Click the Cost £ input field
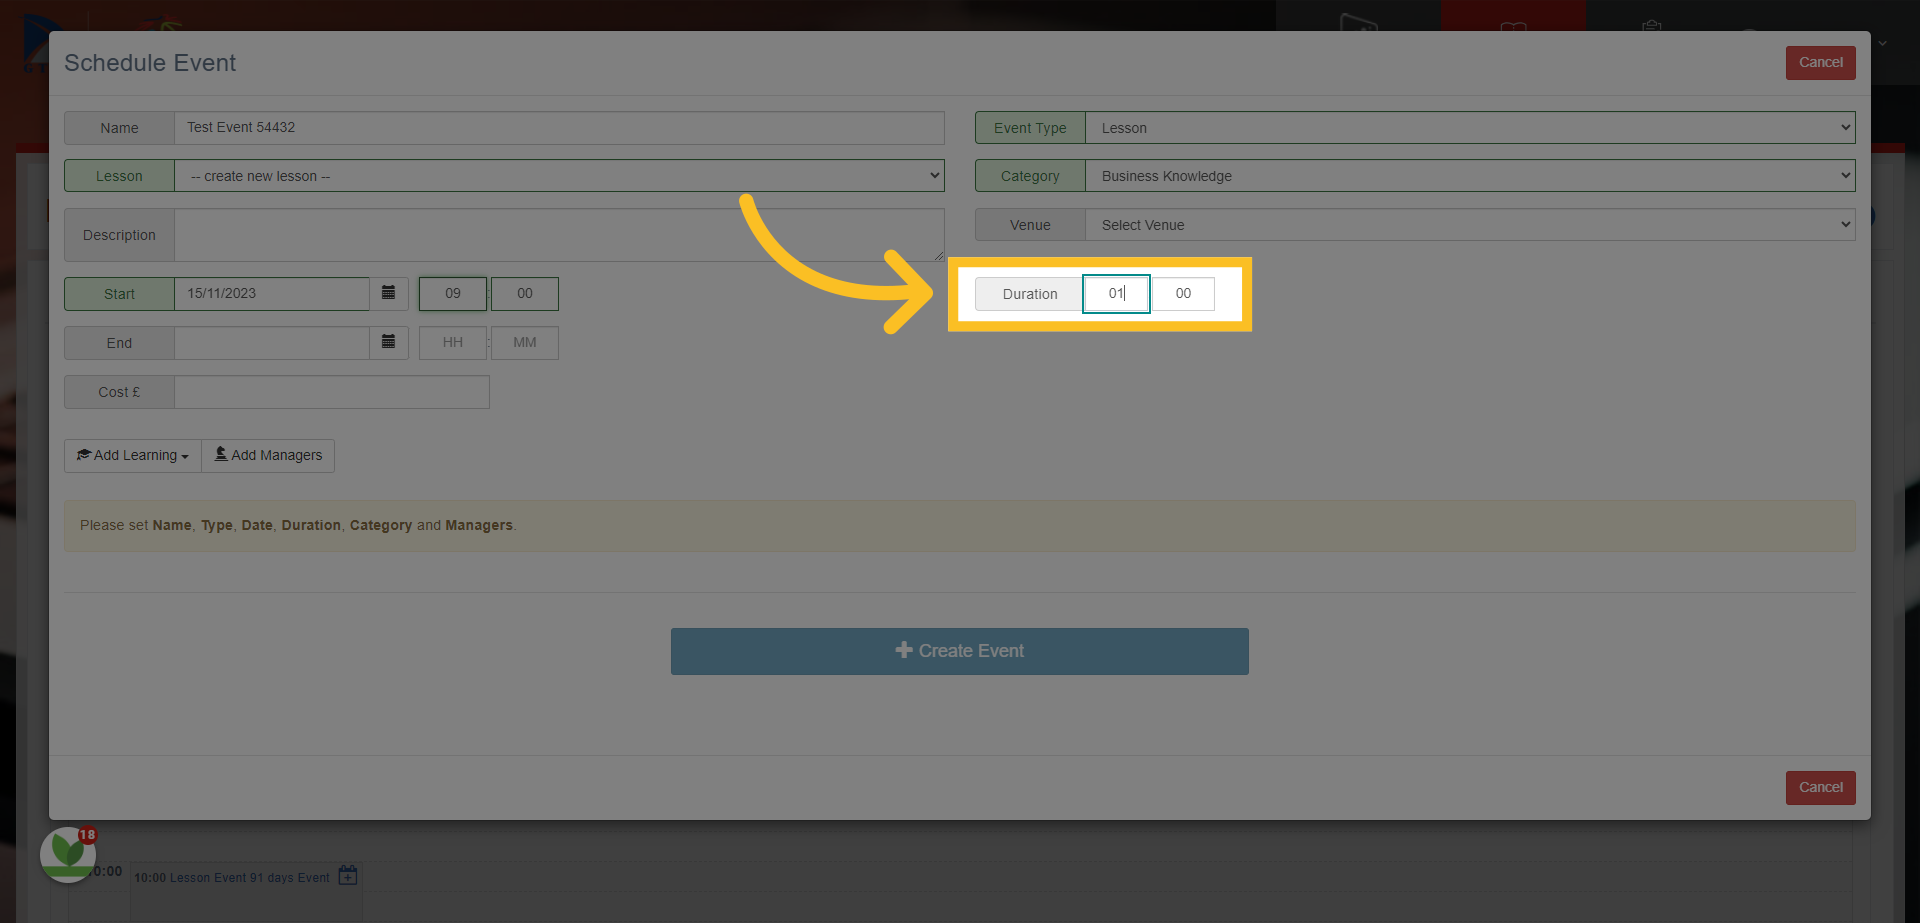The height and width of the screenshot is (923, 1920). (x=332, y=392)
